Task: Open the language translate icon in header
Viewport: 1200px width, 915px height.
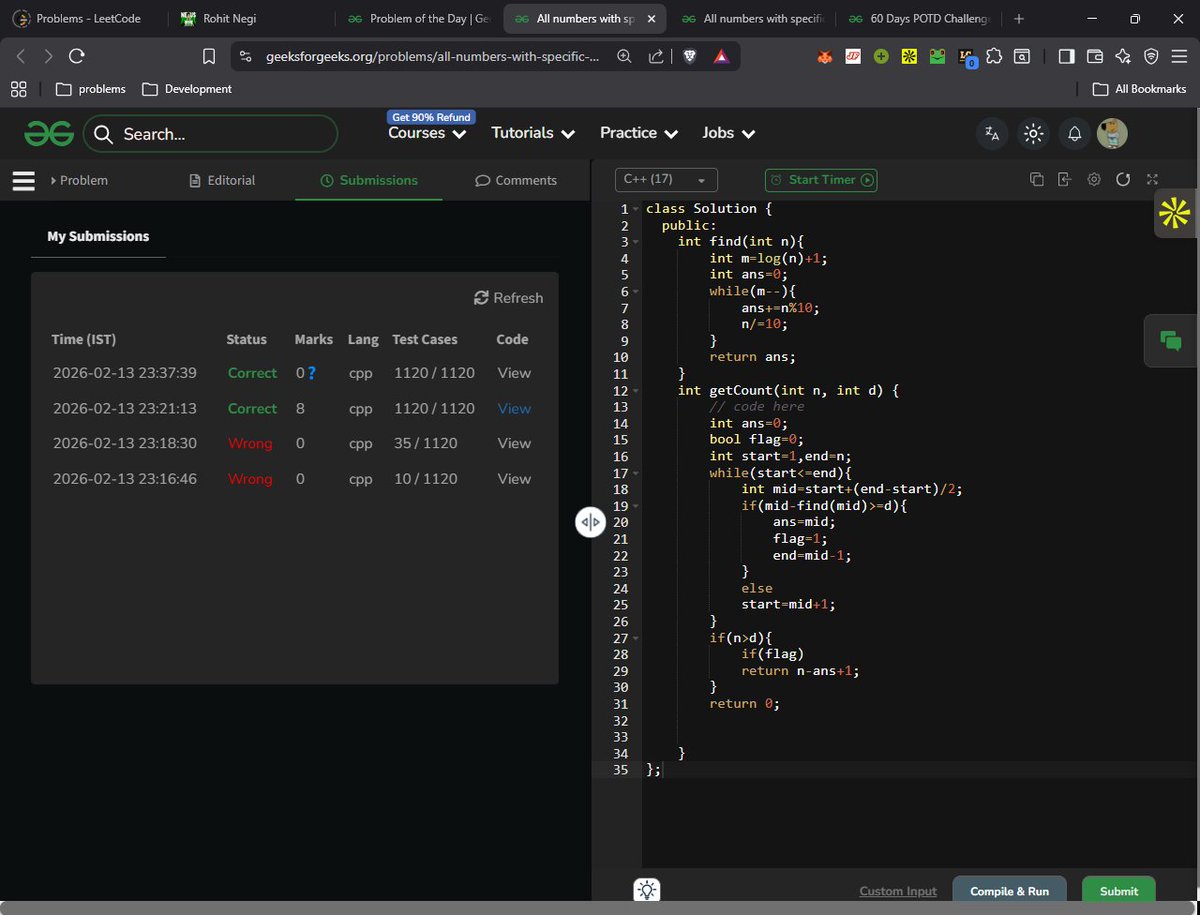Action: 992,134
